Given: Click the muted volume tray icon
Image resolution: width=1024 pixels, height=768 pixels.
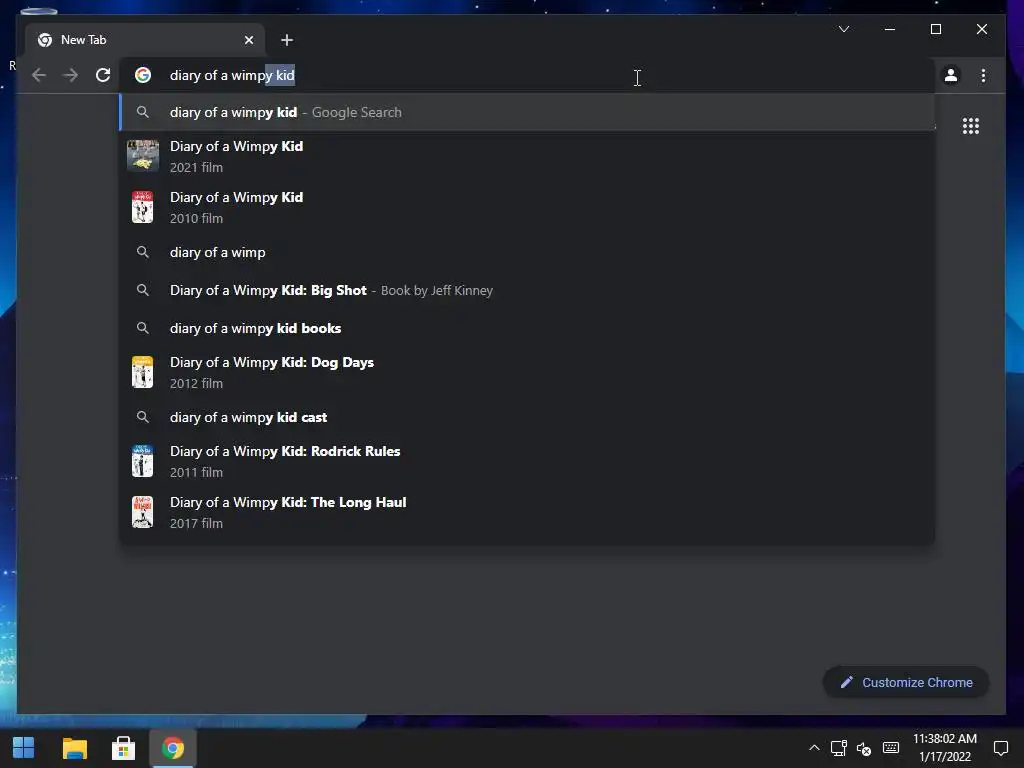Looking at the screenshot, I should coord(864,748).
